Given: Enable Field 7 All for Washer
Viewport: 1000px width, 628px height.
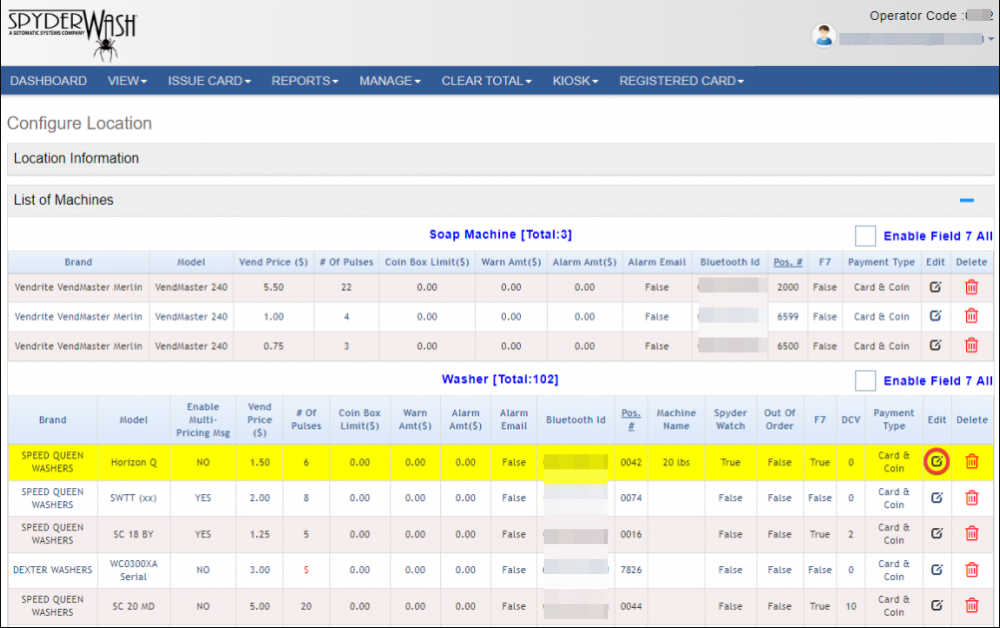Looking at the screenshot, I should pyautogui.click(x=865, y=380).
